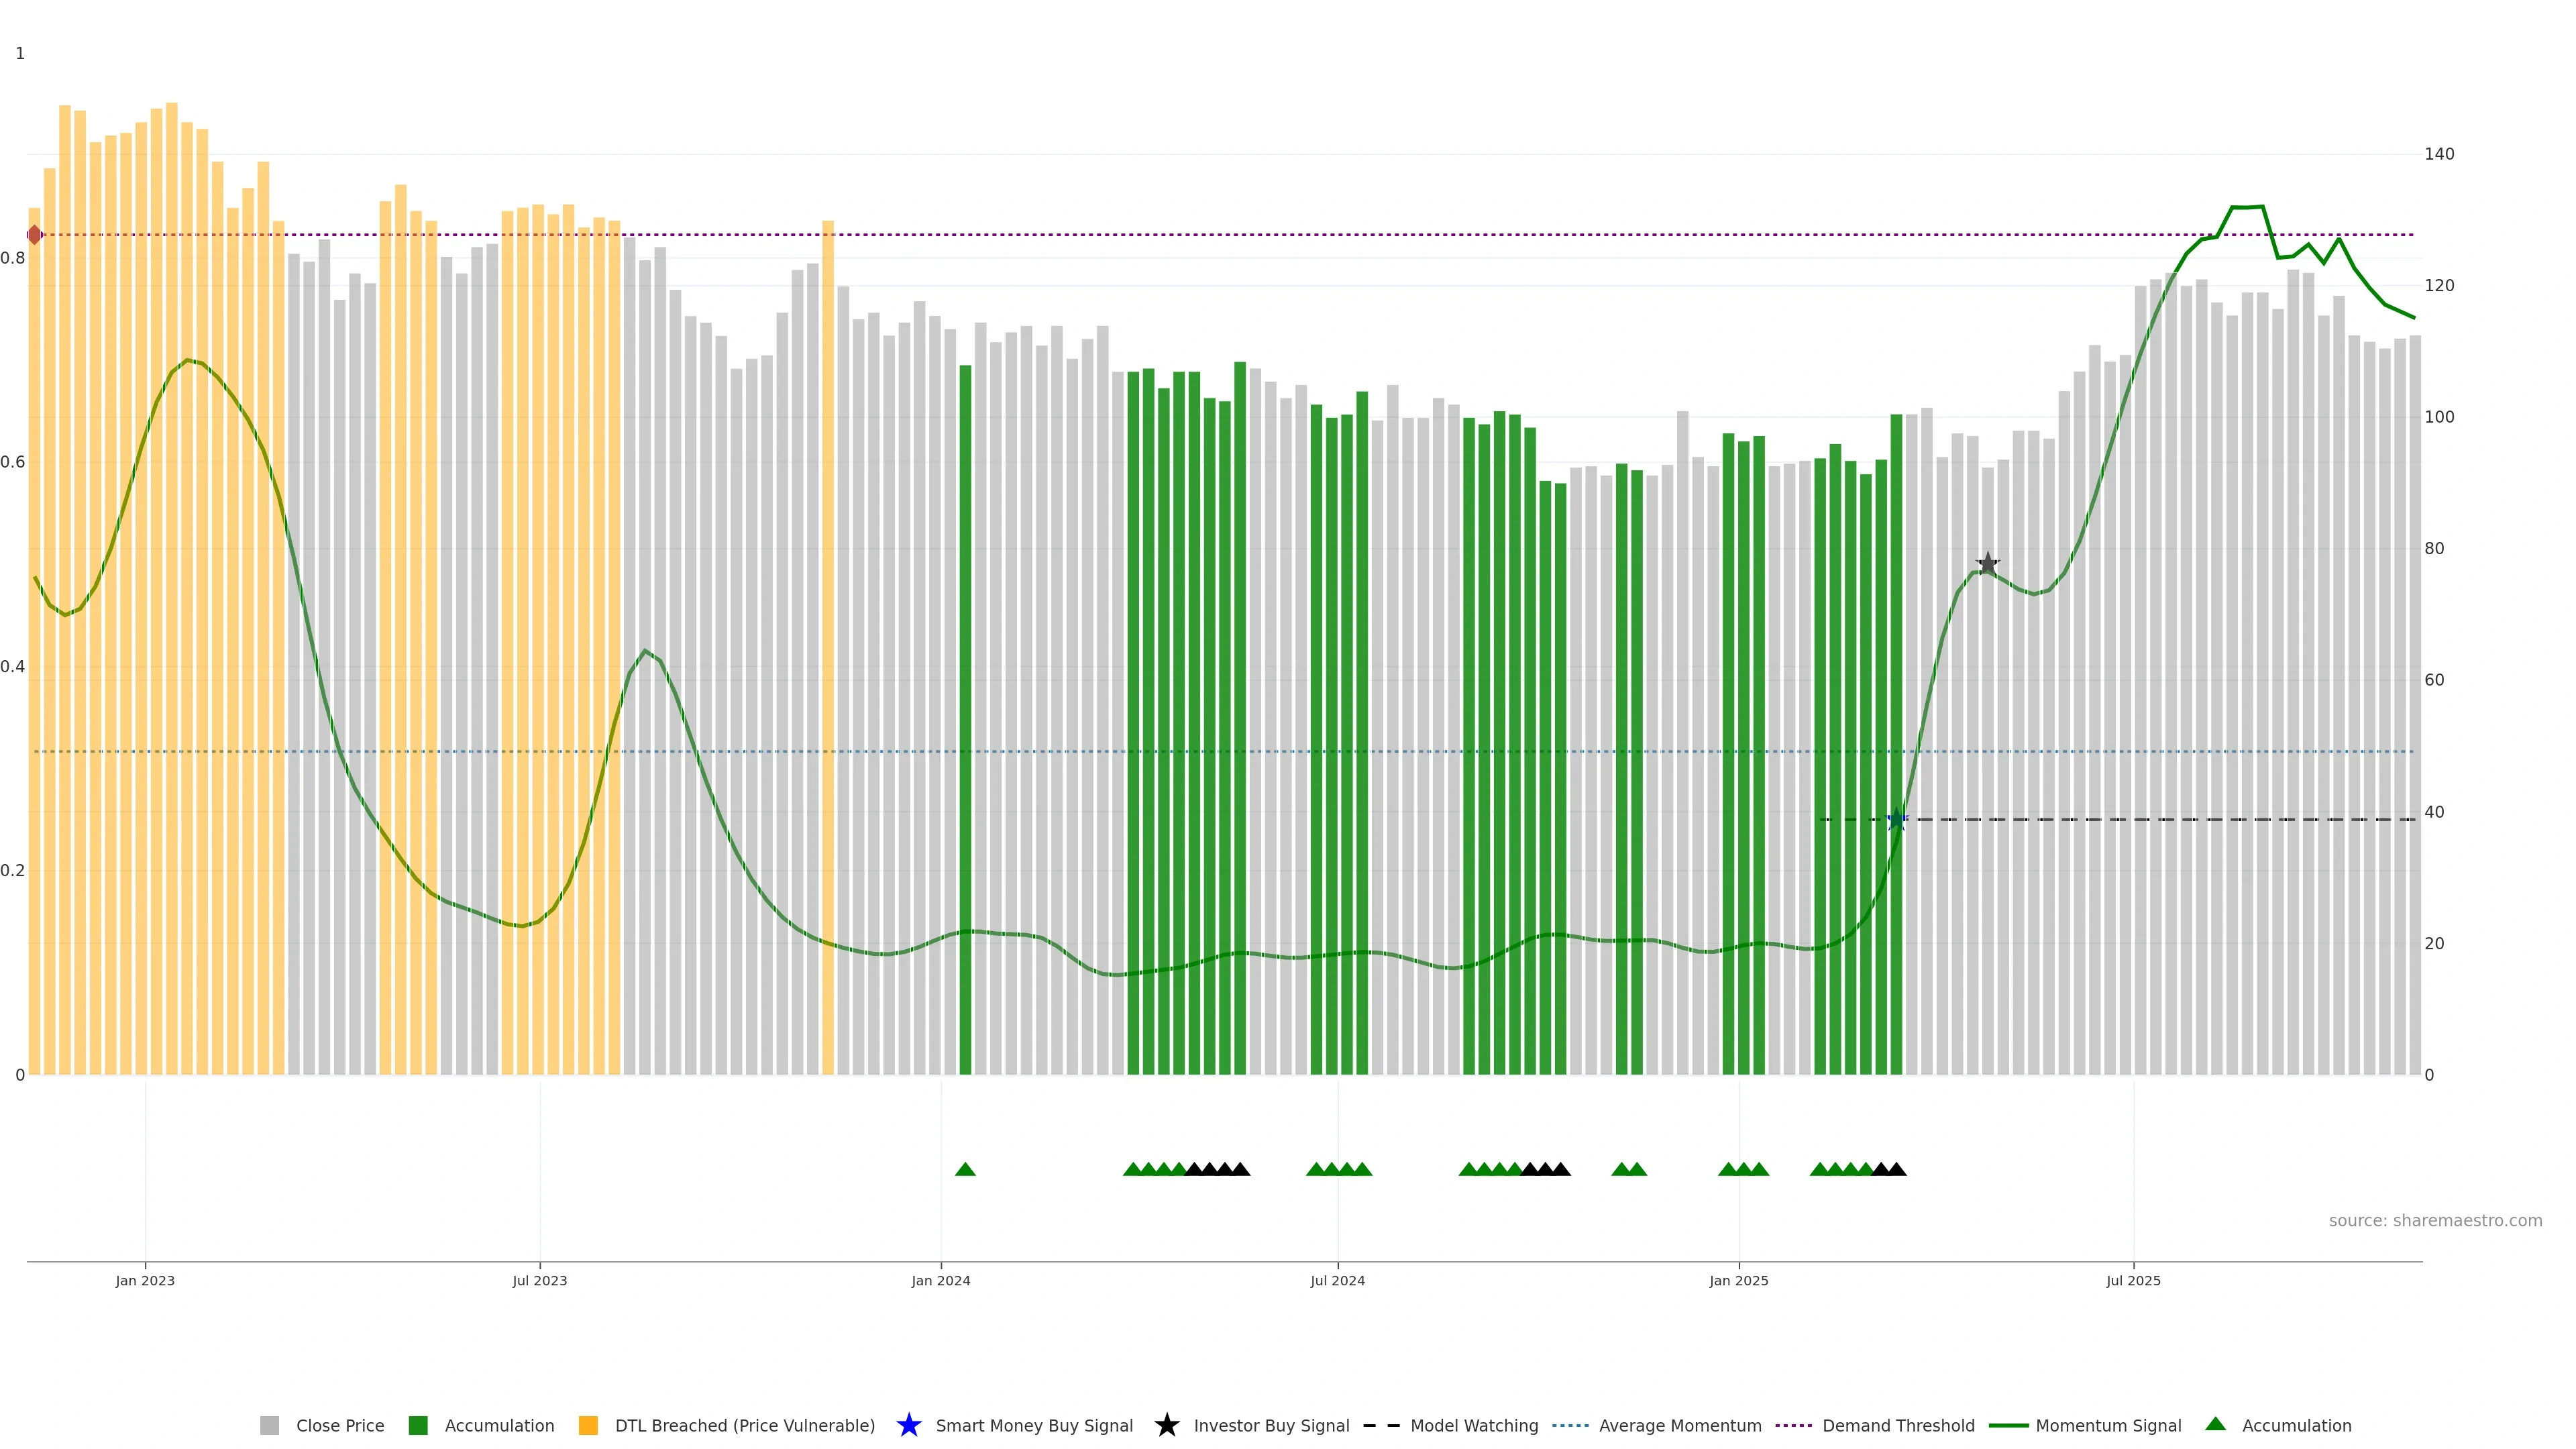Click the green Accumulation legend swatch

[418, 1425]
